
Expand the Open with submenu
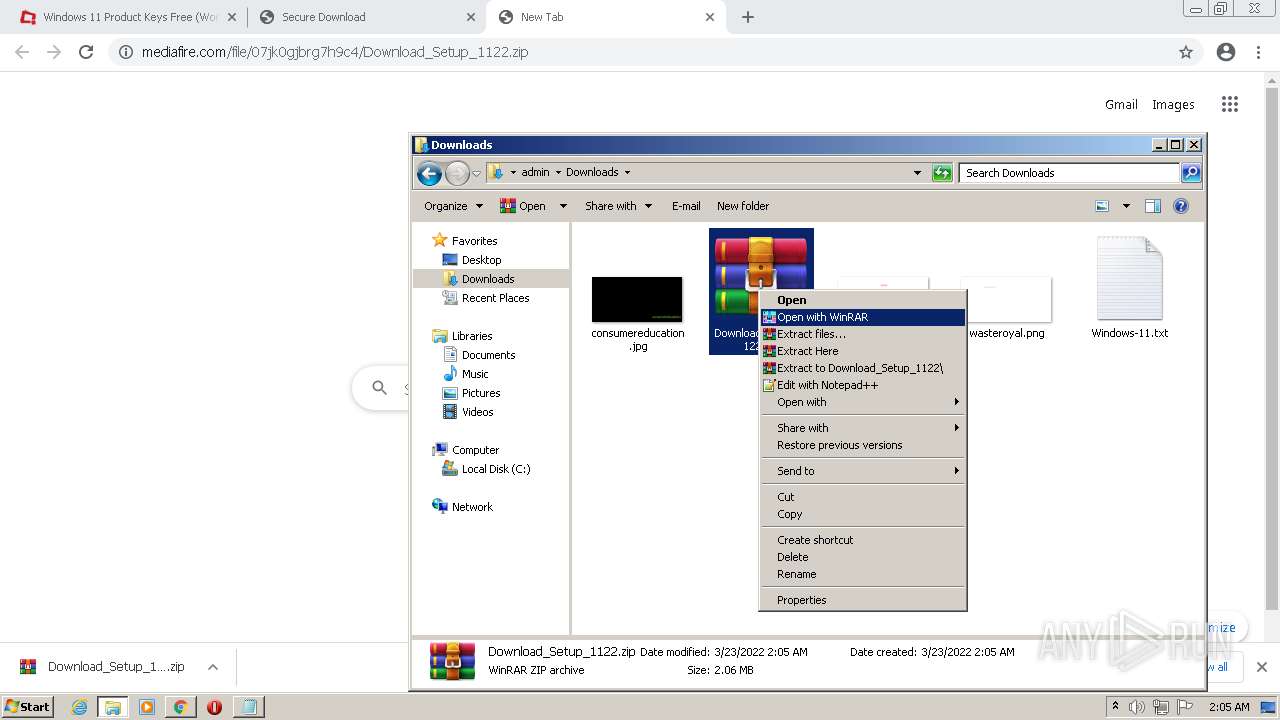(863, 402)
